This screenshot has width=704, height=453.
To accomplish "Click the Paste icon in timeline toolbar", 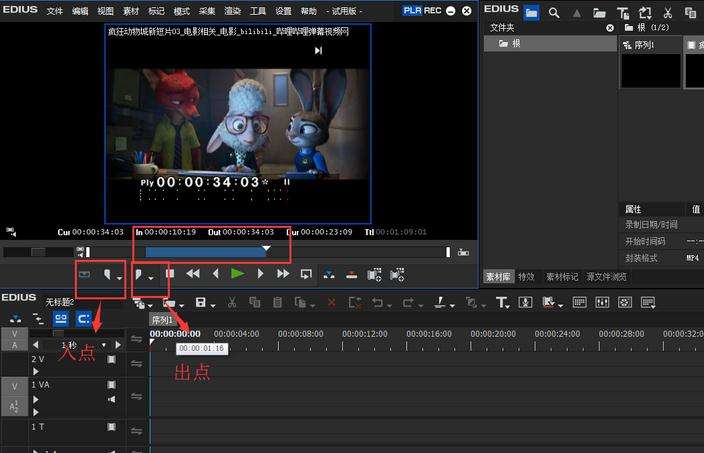I will [x=277, y=303].
